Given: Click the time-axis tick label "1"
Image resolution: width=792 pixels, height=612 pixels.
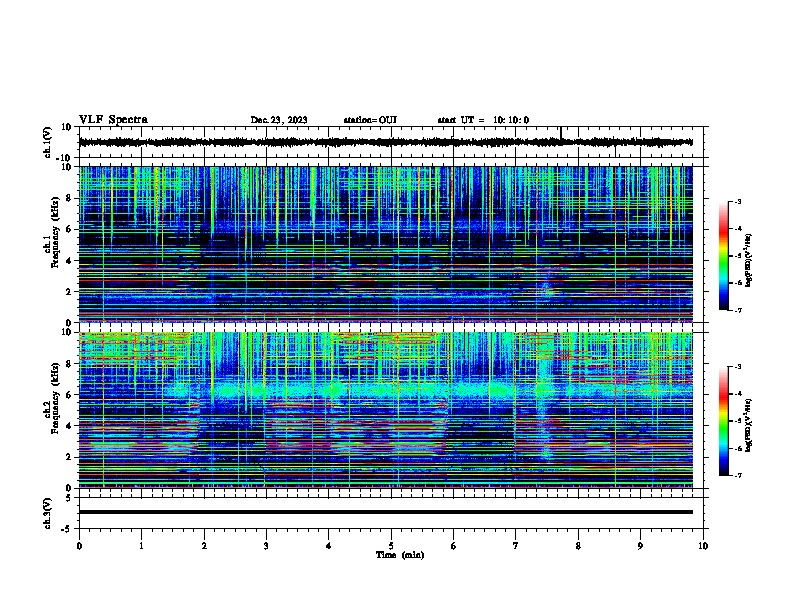Looking at the screenshot, I should [x=141, y=546].
